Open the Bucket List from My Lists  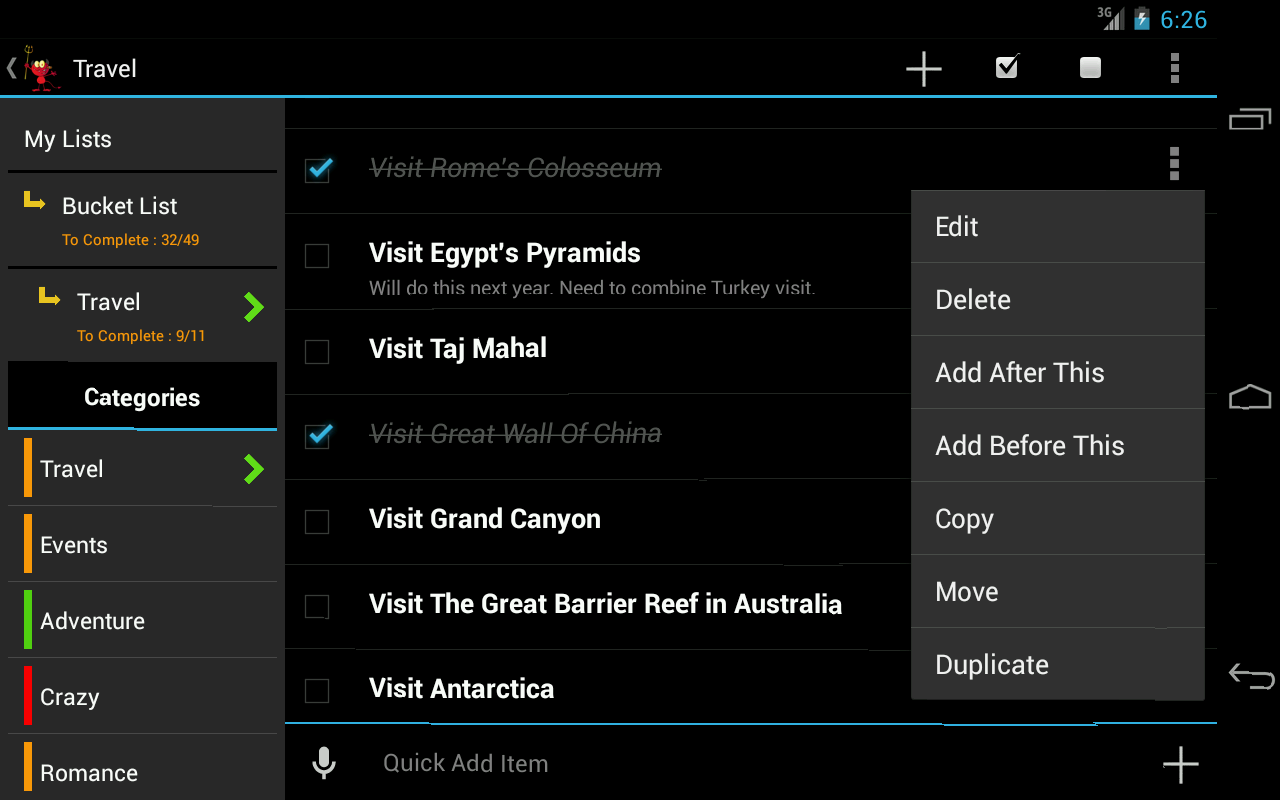[x=119, y=206]
